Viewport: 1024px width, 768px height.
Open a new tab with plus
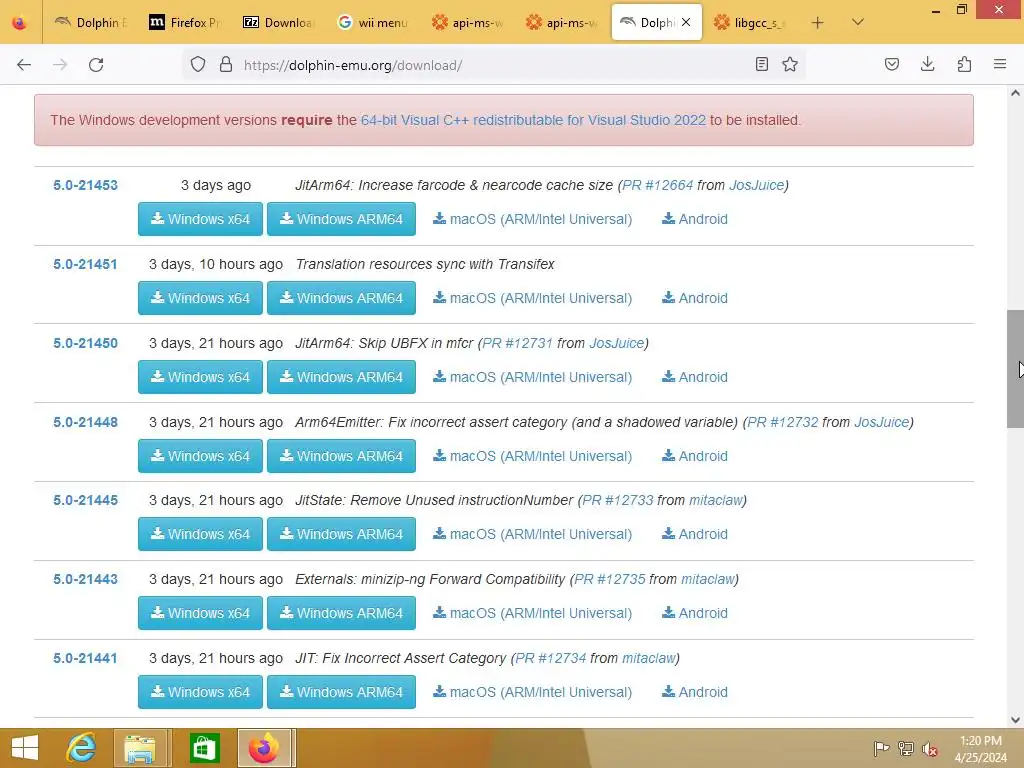[818, 23]
